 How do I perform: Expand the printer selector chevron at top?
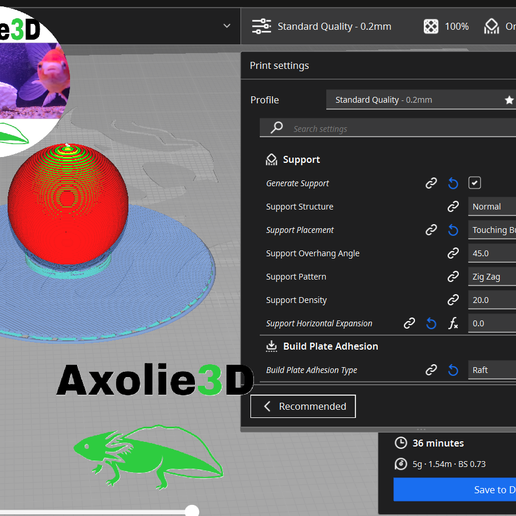pyautogui.click(x=227, y=26)
